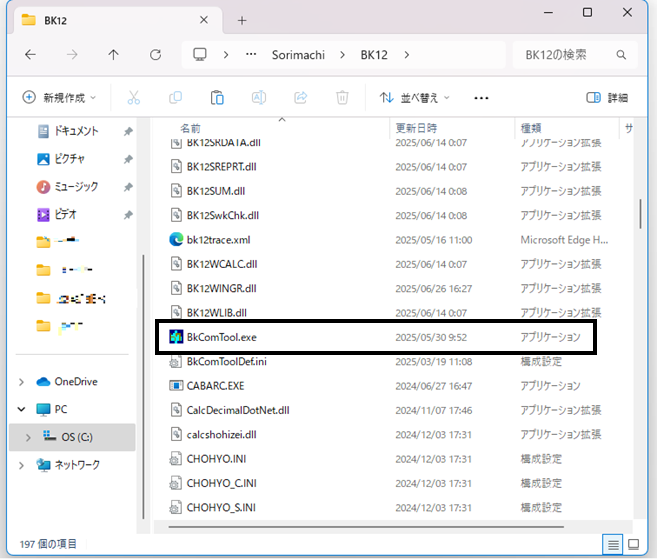657x560 pixels.
Task: Click the Cut scissors icon in toolbar
Action: pos(133,98)
